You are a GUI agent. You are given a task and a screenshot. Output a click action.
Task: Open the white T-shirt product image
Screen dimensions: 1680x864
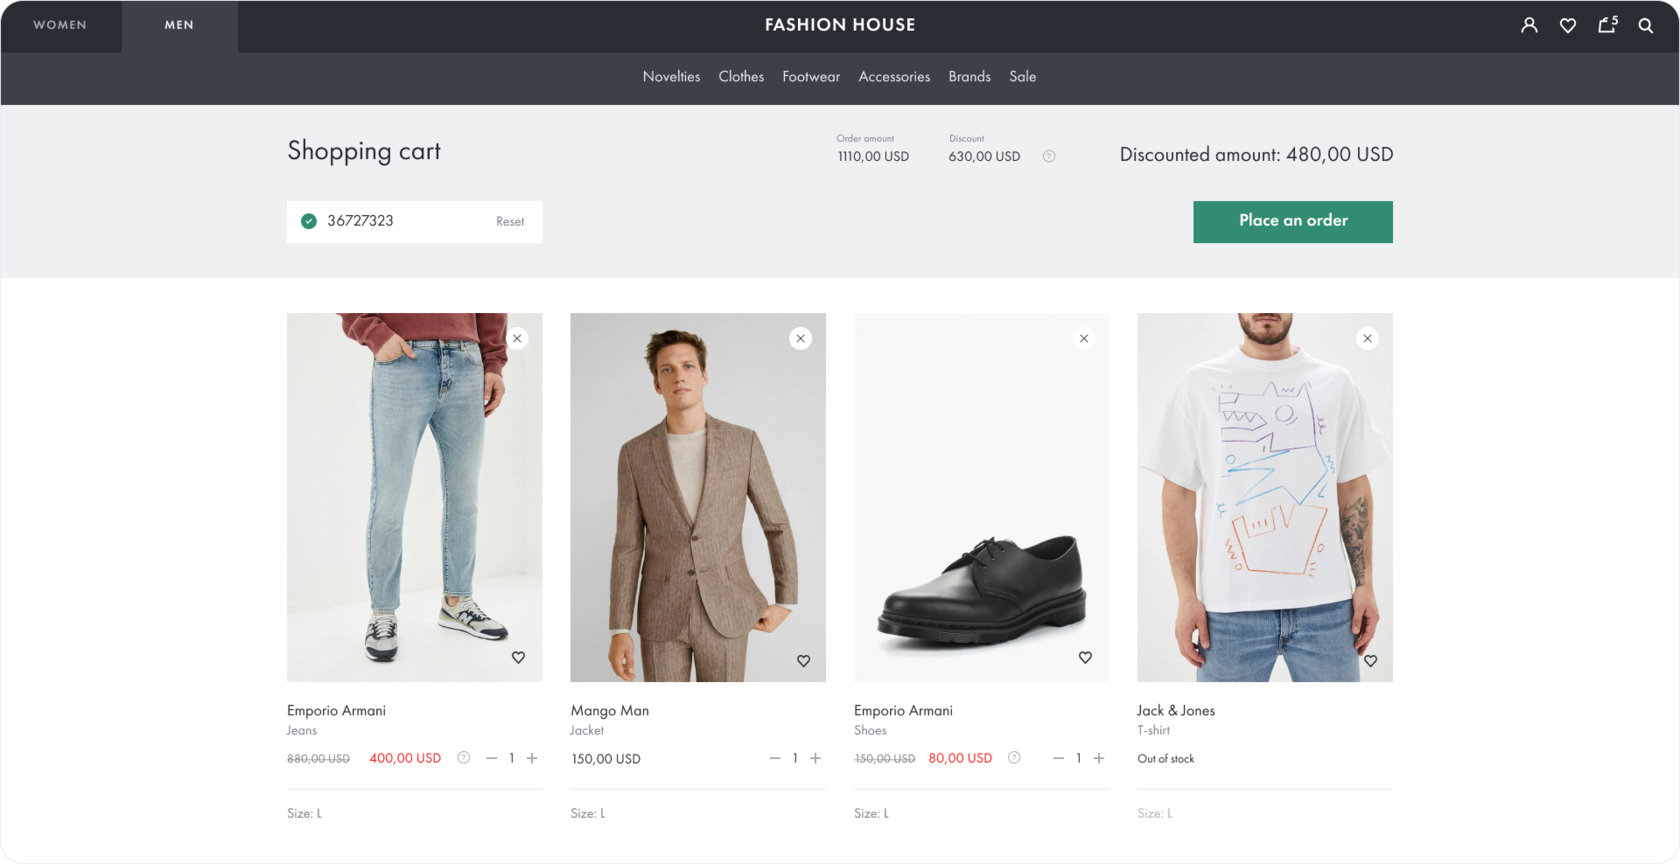coord(1265,497)
